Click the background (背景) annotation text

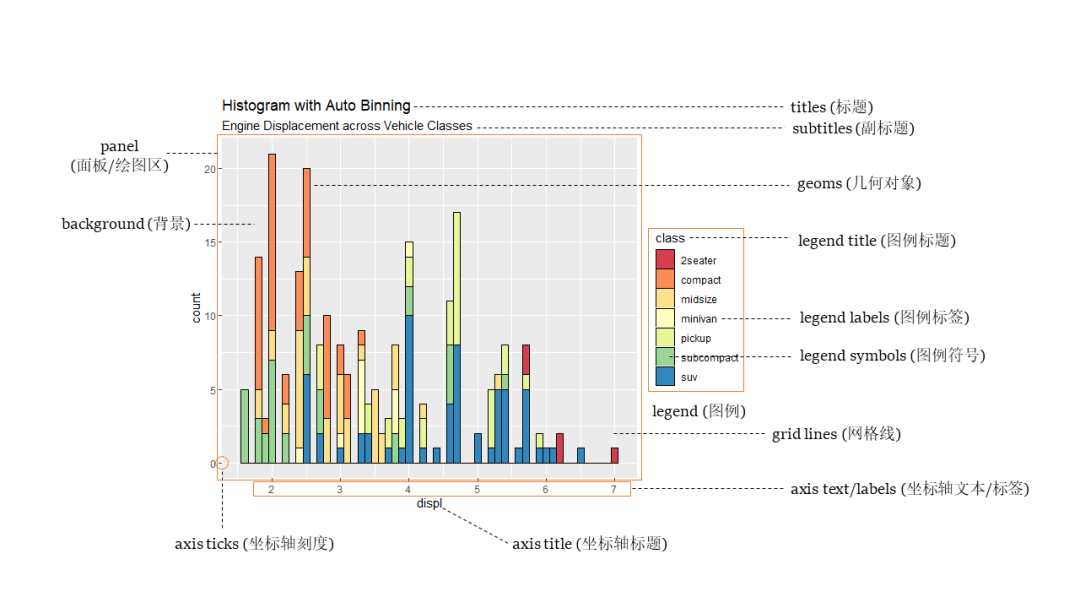click(x=126, y=223)
